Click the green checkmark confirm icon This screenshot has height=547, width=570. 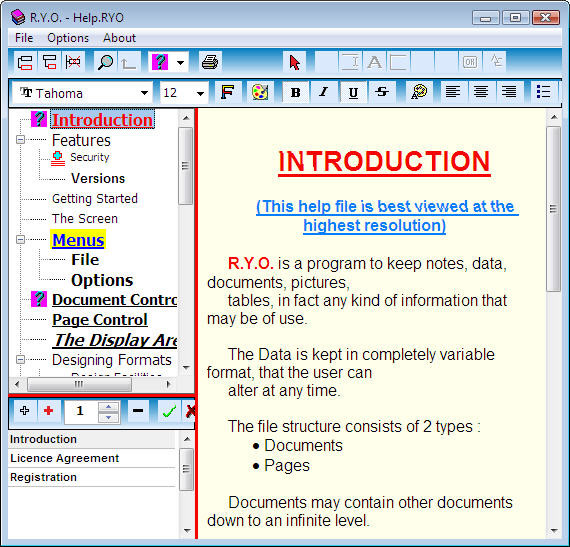click(x=169, y=411)
